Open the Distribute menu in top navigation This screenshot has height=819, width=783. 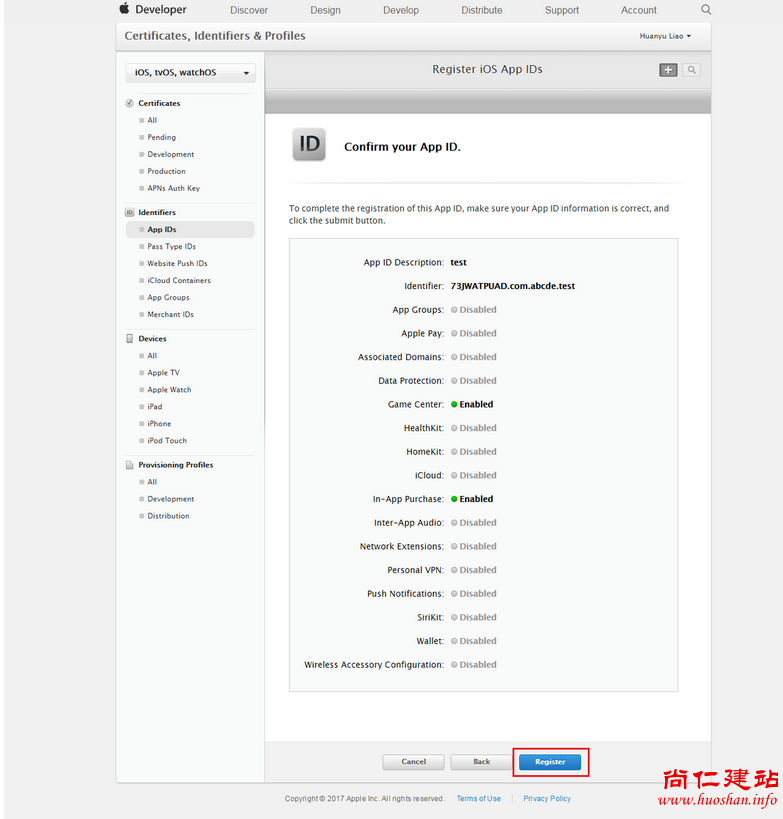click(x=482, y=10)
